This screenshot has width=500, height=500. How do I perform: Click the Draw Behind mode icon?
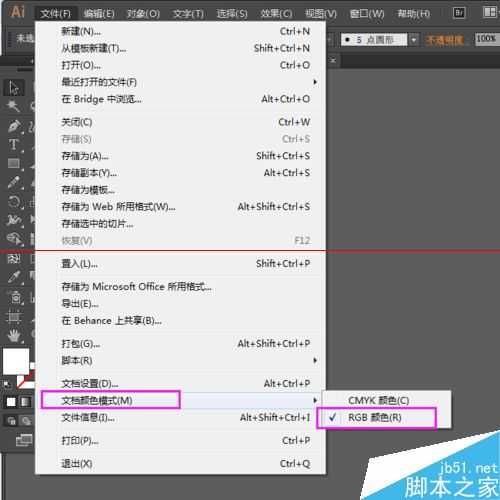26,421
